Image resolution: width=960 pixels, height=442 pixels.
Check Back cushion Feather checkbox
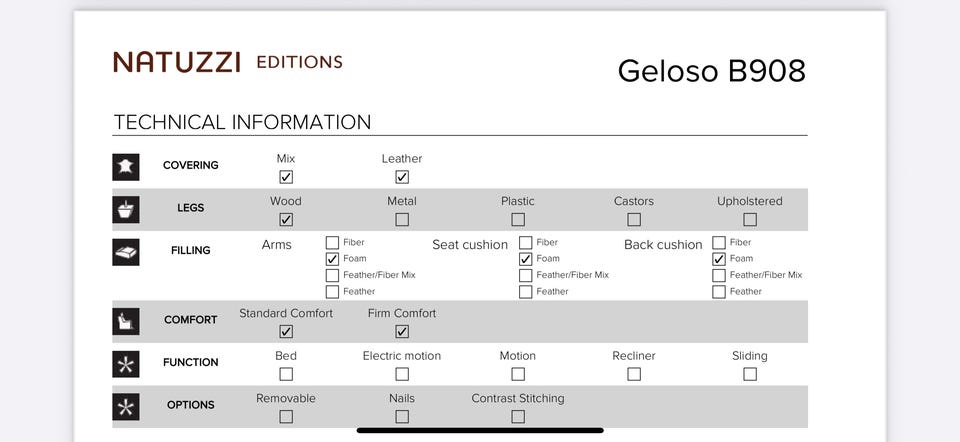(x=719, y=292)
